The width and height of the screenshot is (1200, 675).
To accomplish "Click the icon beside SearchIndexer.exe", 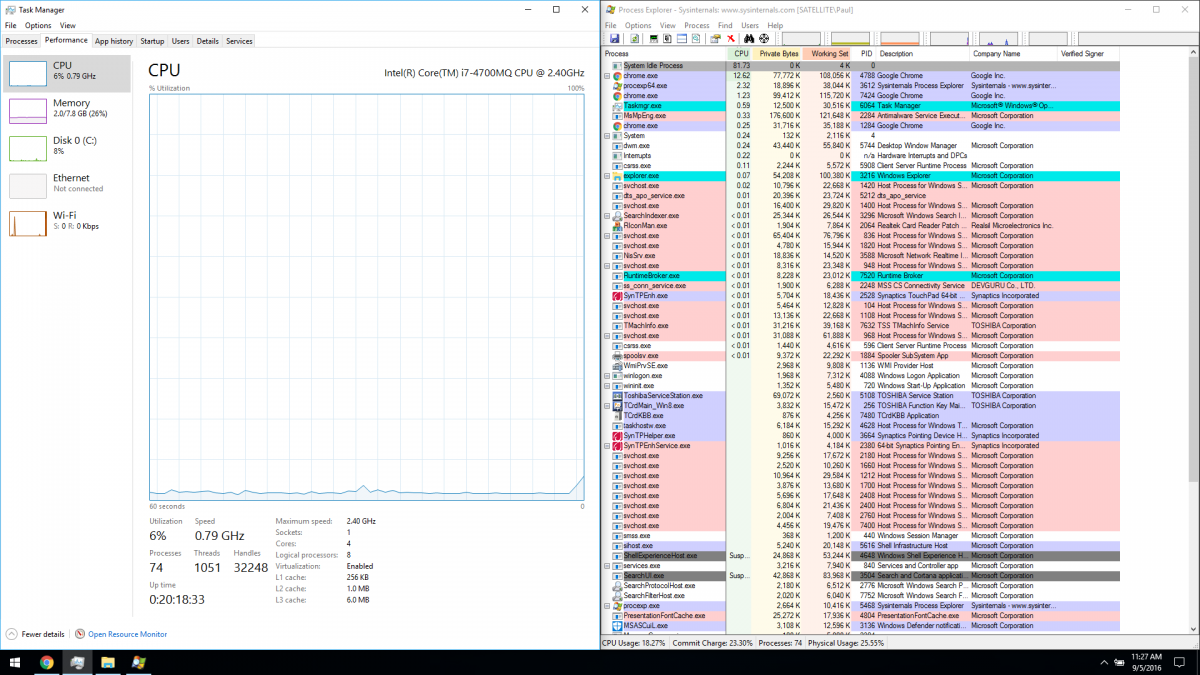I will coord(617,216).
